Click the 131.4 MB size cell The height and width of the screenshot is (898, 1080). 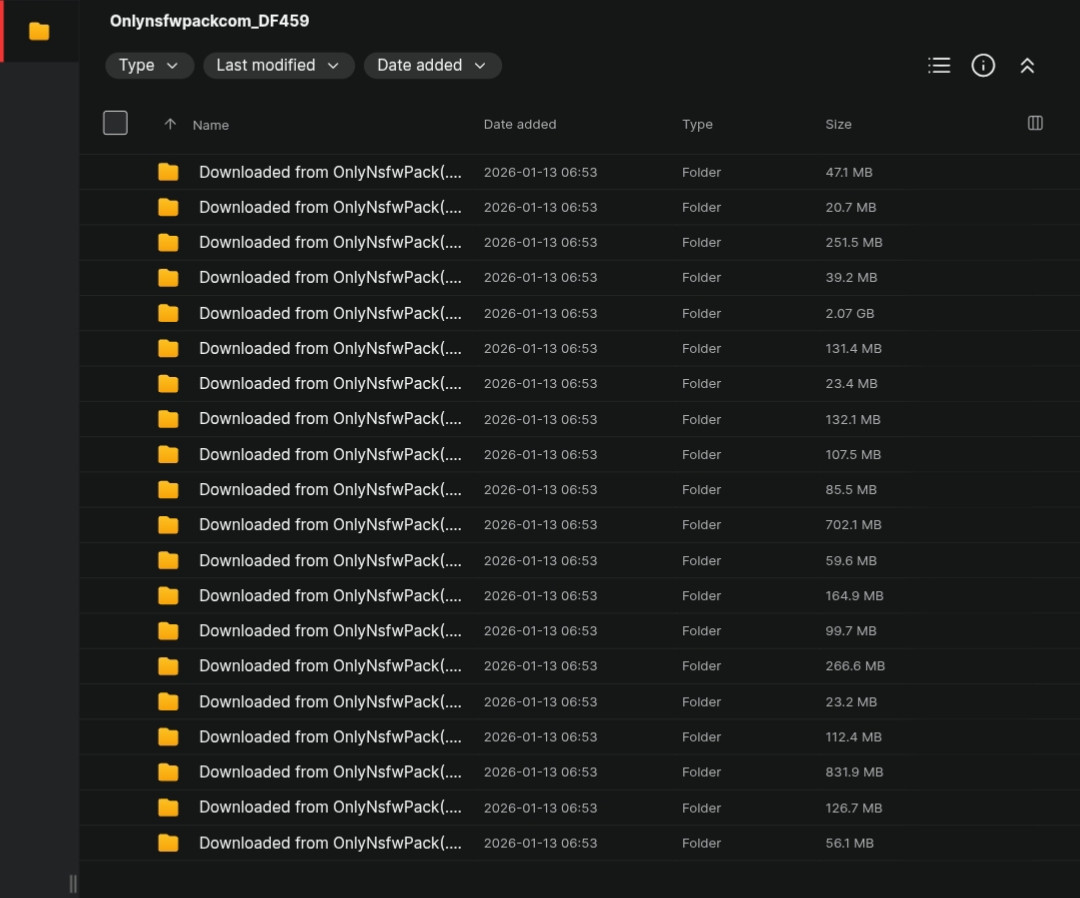point(853,348)
